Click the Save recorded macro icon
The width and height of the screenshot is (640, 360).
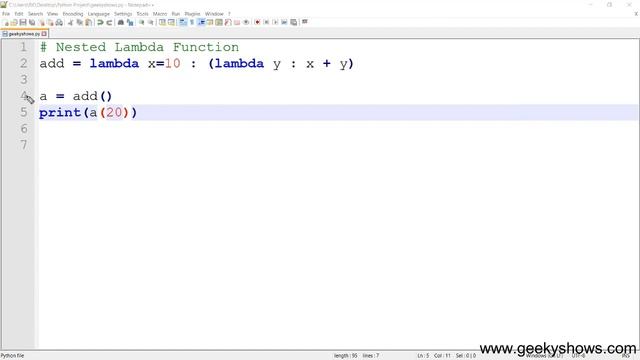(293, 22)
